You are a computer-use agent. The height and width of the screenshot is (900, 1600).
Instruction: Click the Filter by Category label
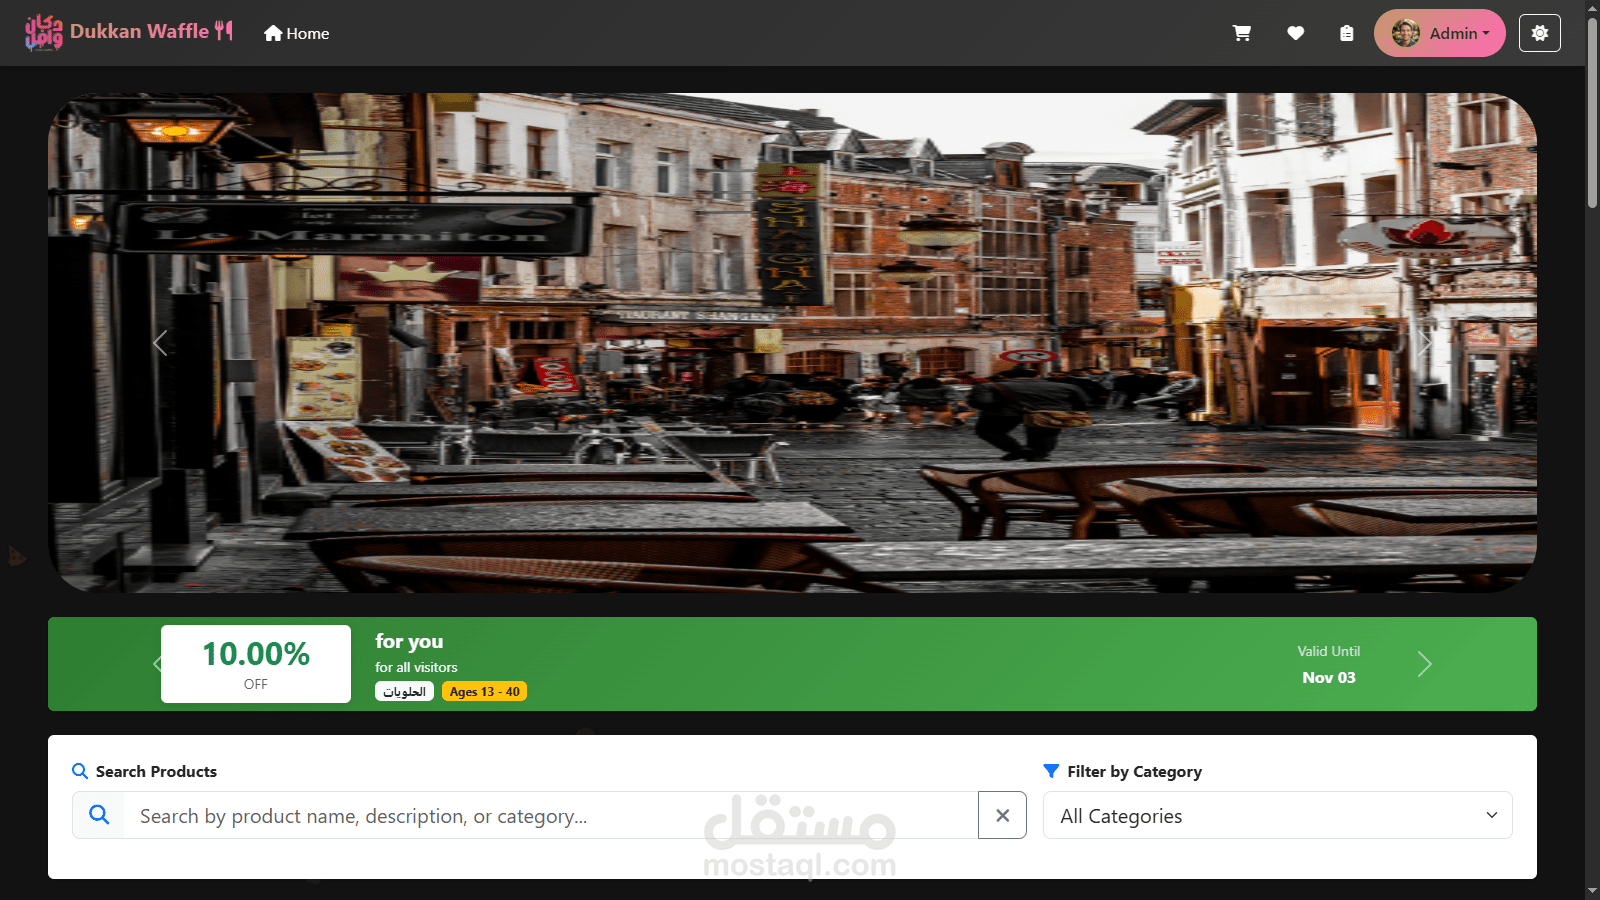point(1134,771)
